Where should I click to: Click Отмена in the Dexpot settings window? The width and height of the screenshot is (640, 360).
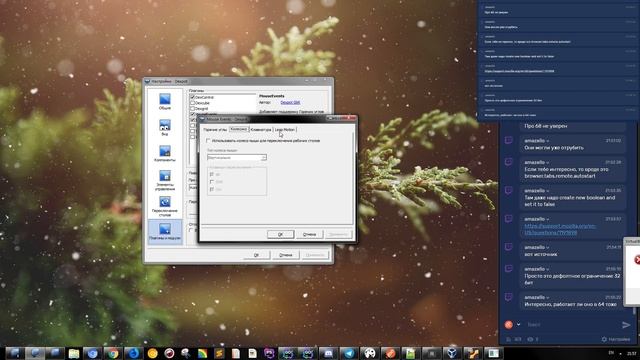point(286,255)
